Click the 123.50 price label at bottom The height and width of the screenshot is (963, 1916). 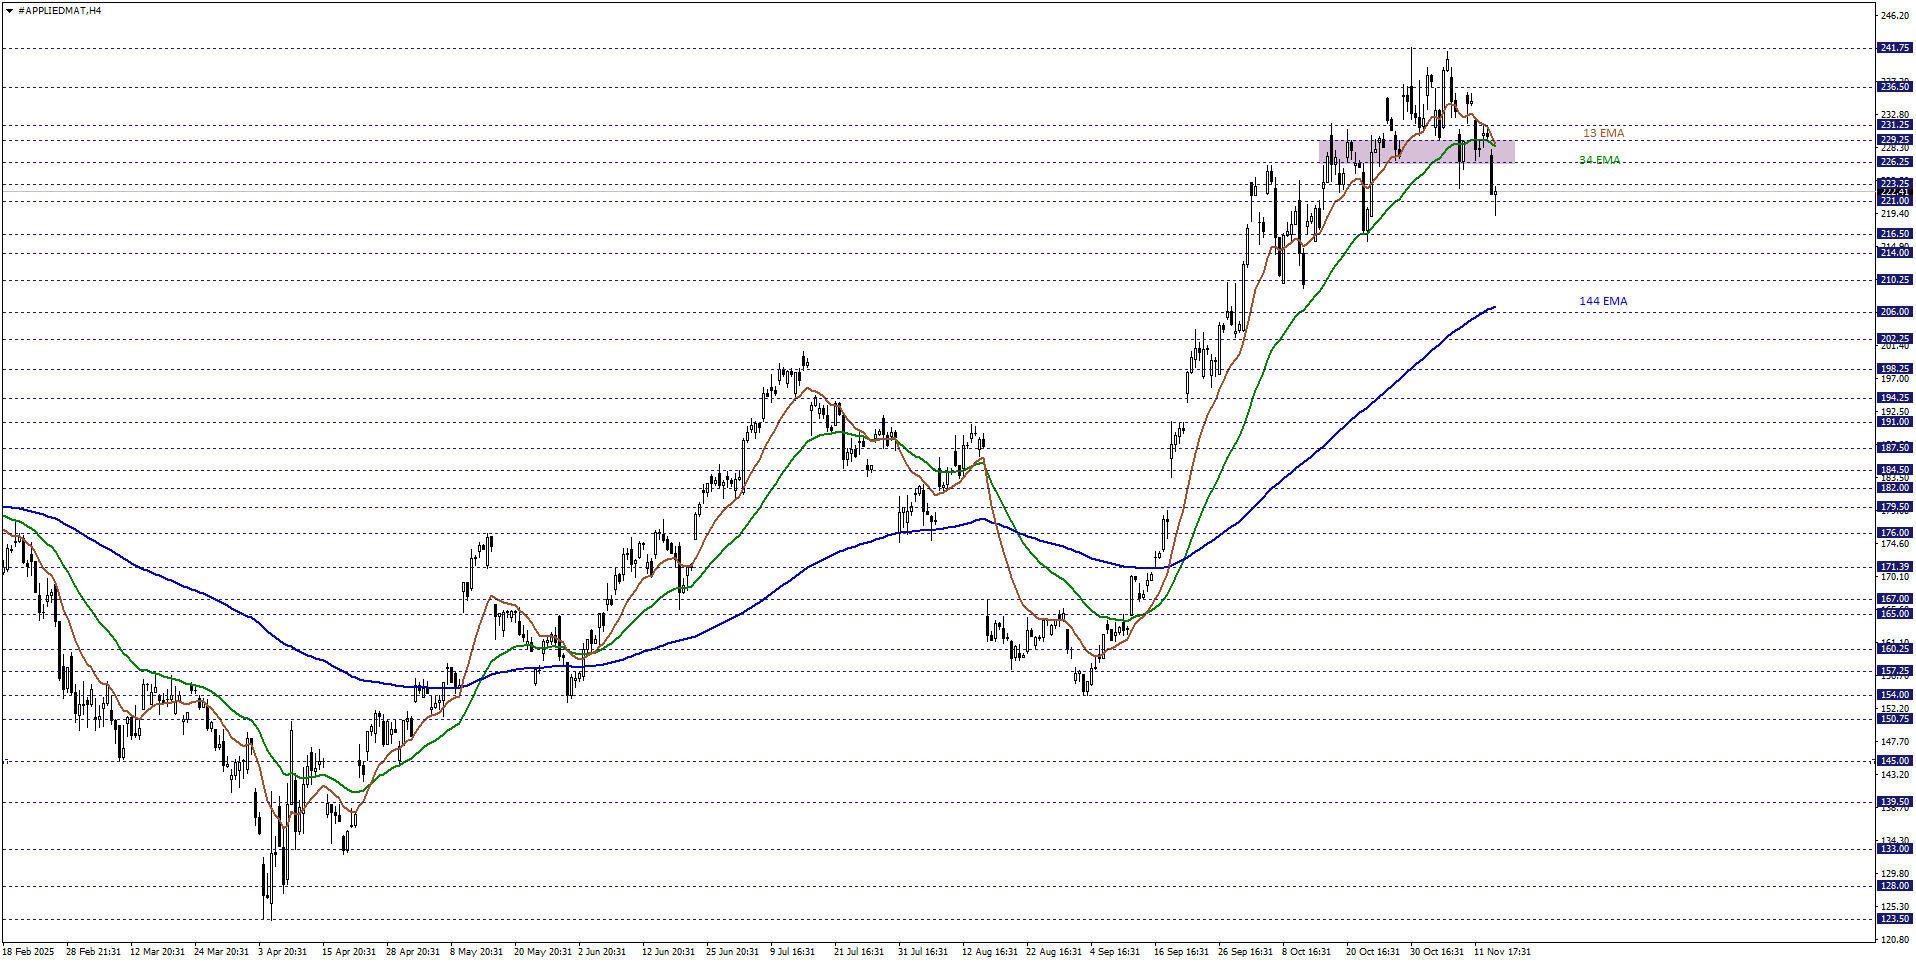click(1894, 919)
